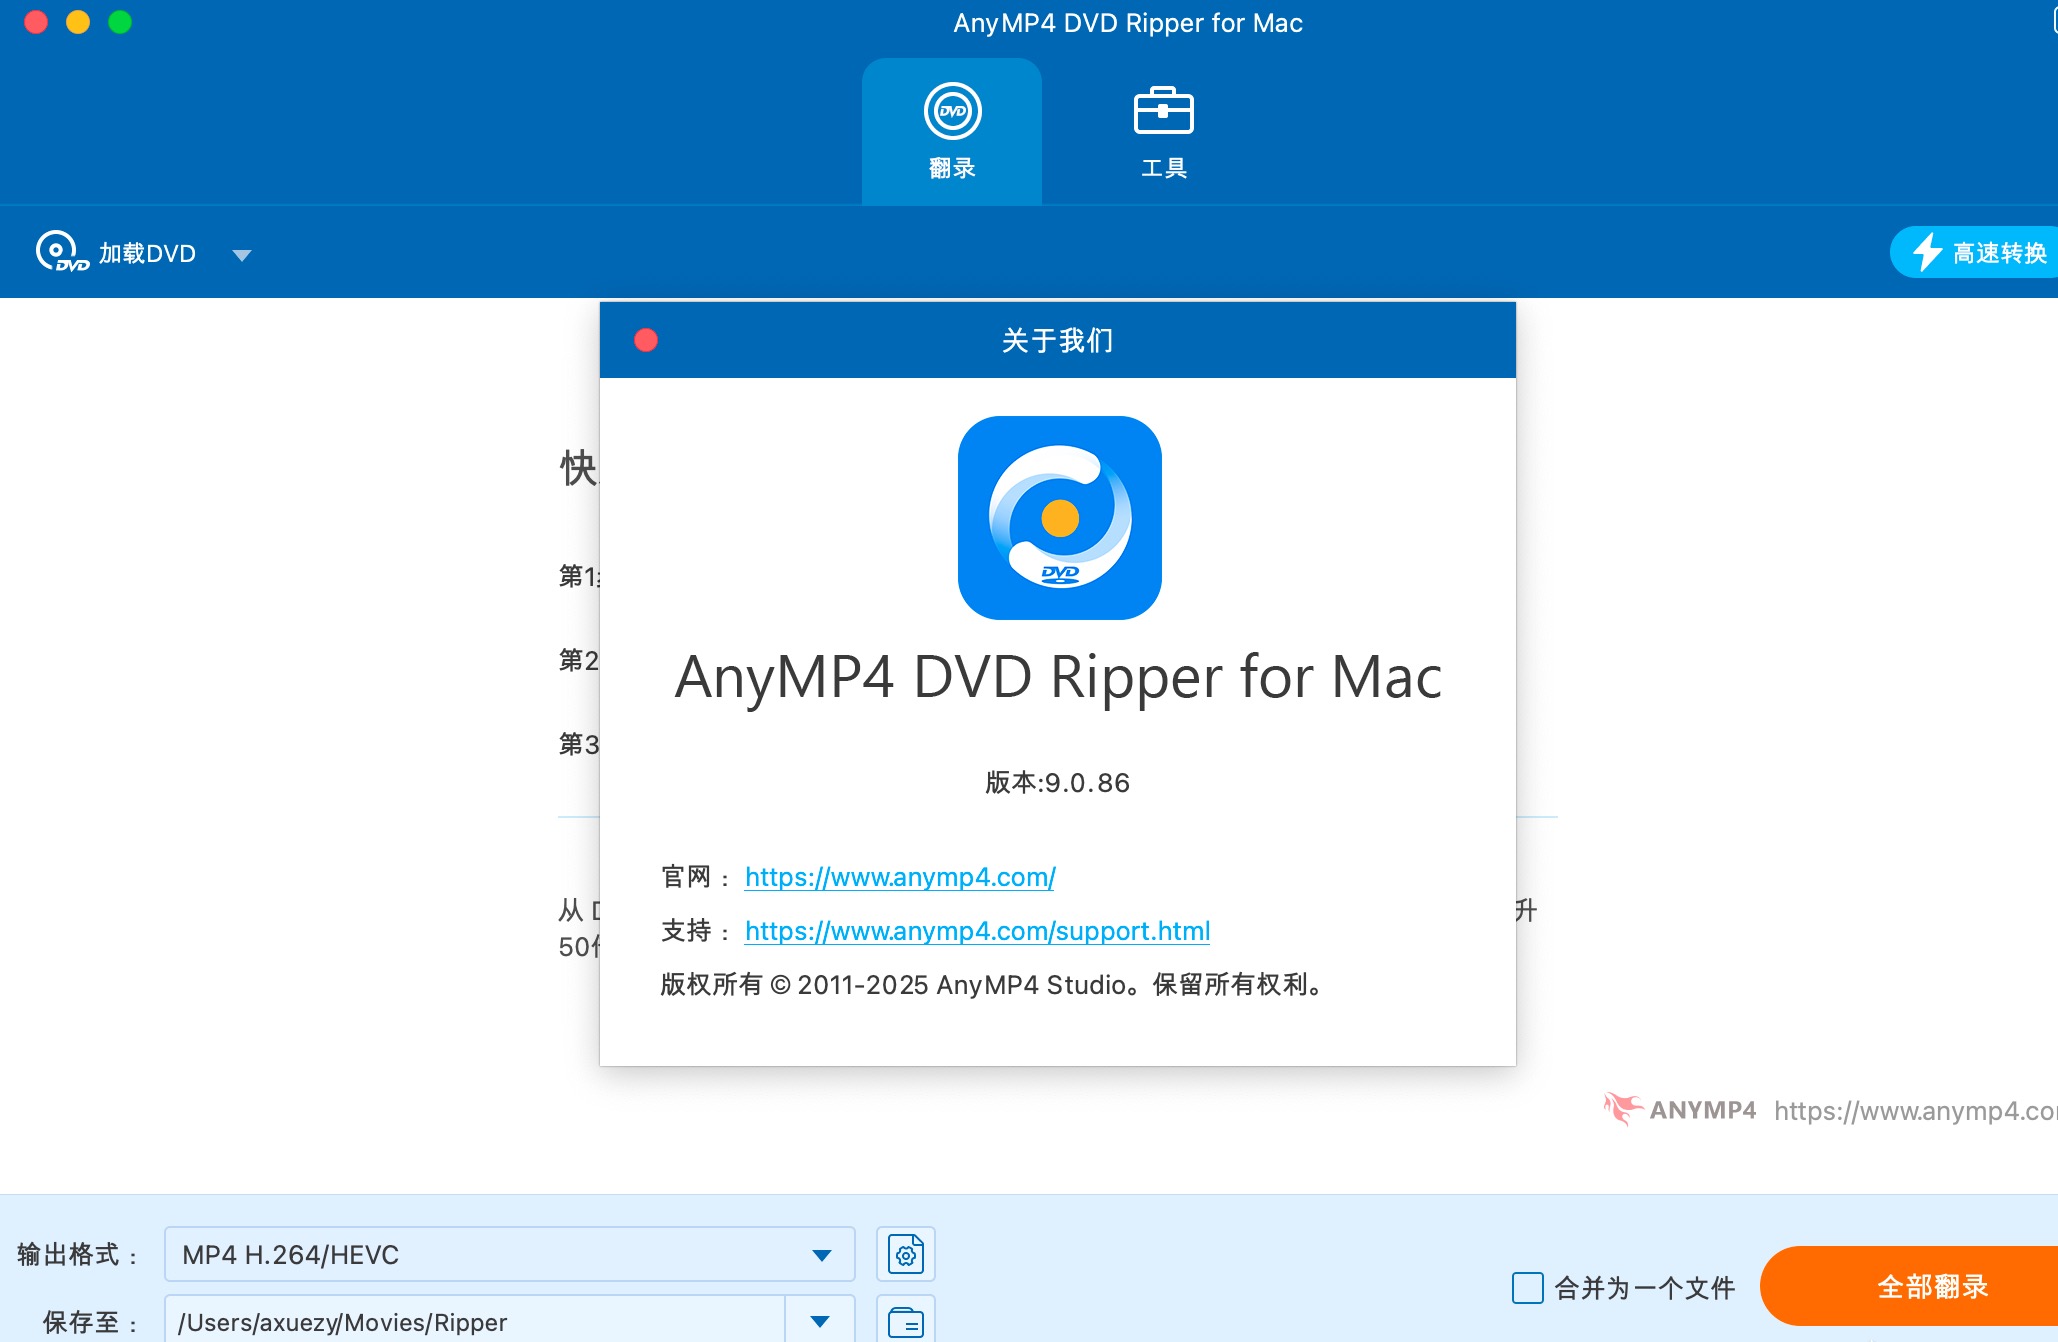
Task: Maximize the main window with green button
Action: pos(120,22)
